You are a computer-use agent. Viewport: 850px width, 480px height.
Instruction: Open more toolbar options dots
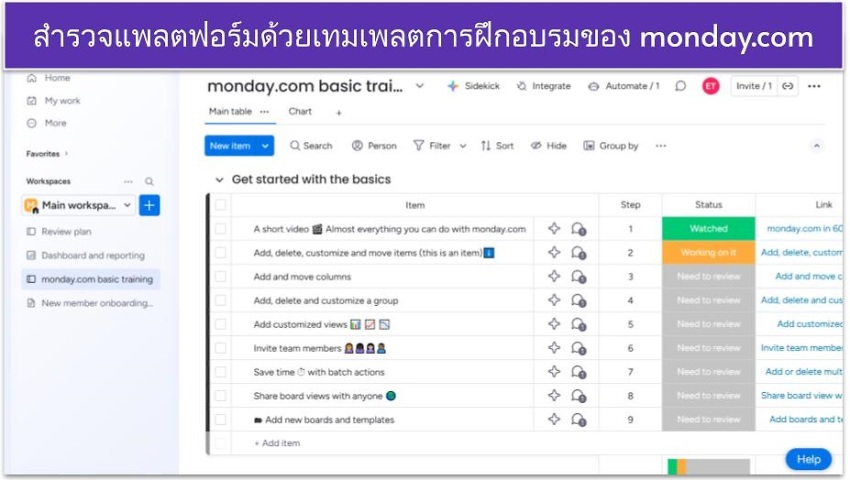pyautogui.click(x=660, y=146)
